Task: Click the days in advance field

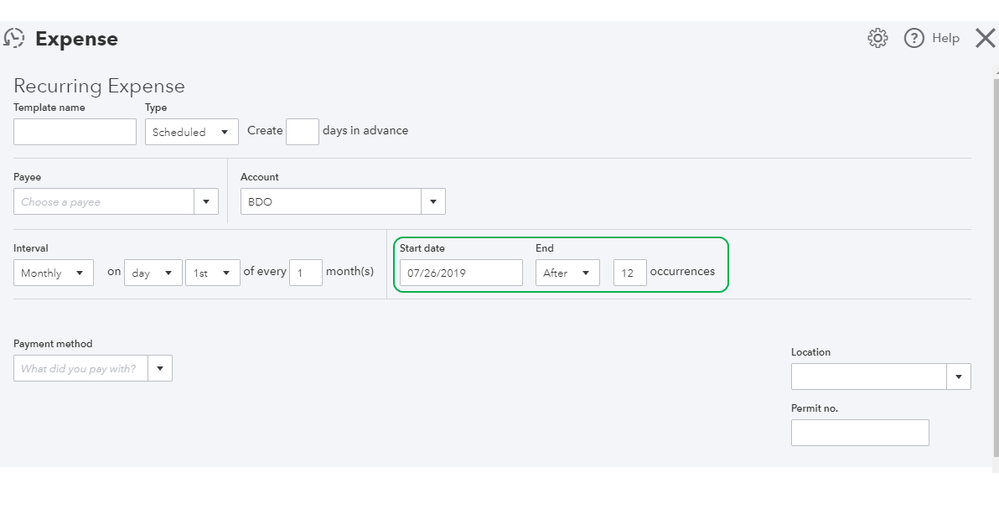Action: coord(302,132)
